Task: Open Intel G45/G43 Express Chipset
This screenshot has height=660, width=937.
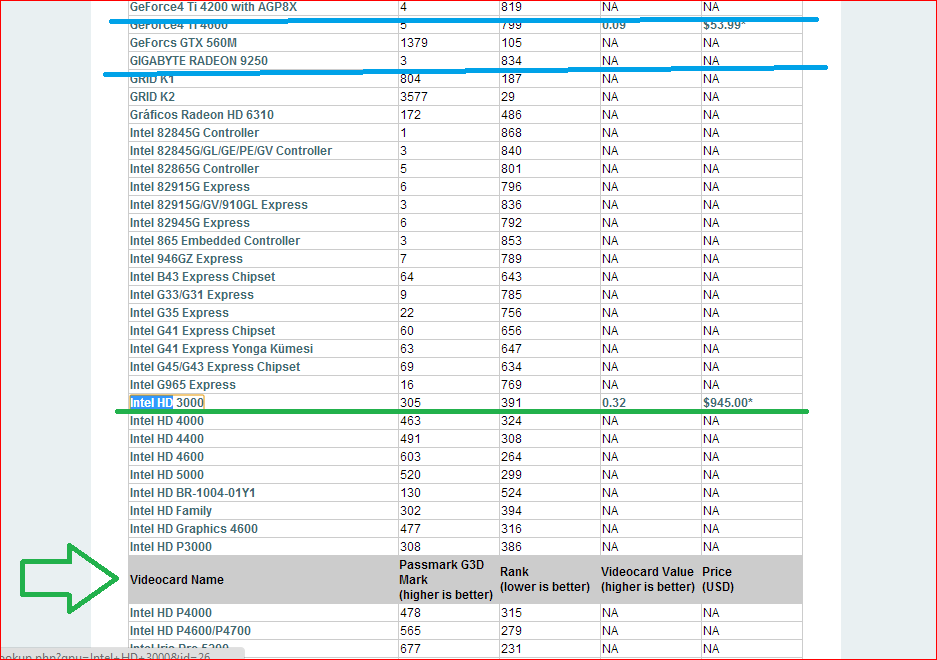Action: click(215, 366)
